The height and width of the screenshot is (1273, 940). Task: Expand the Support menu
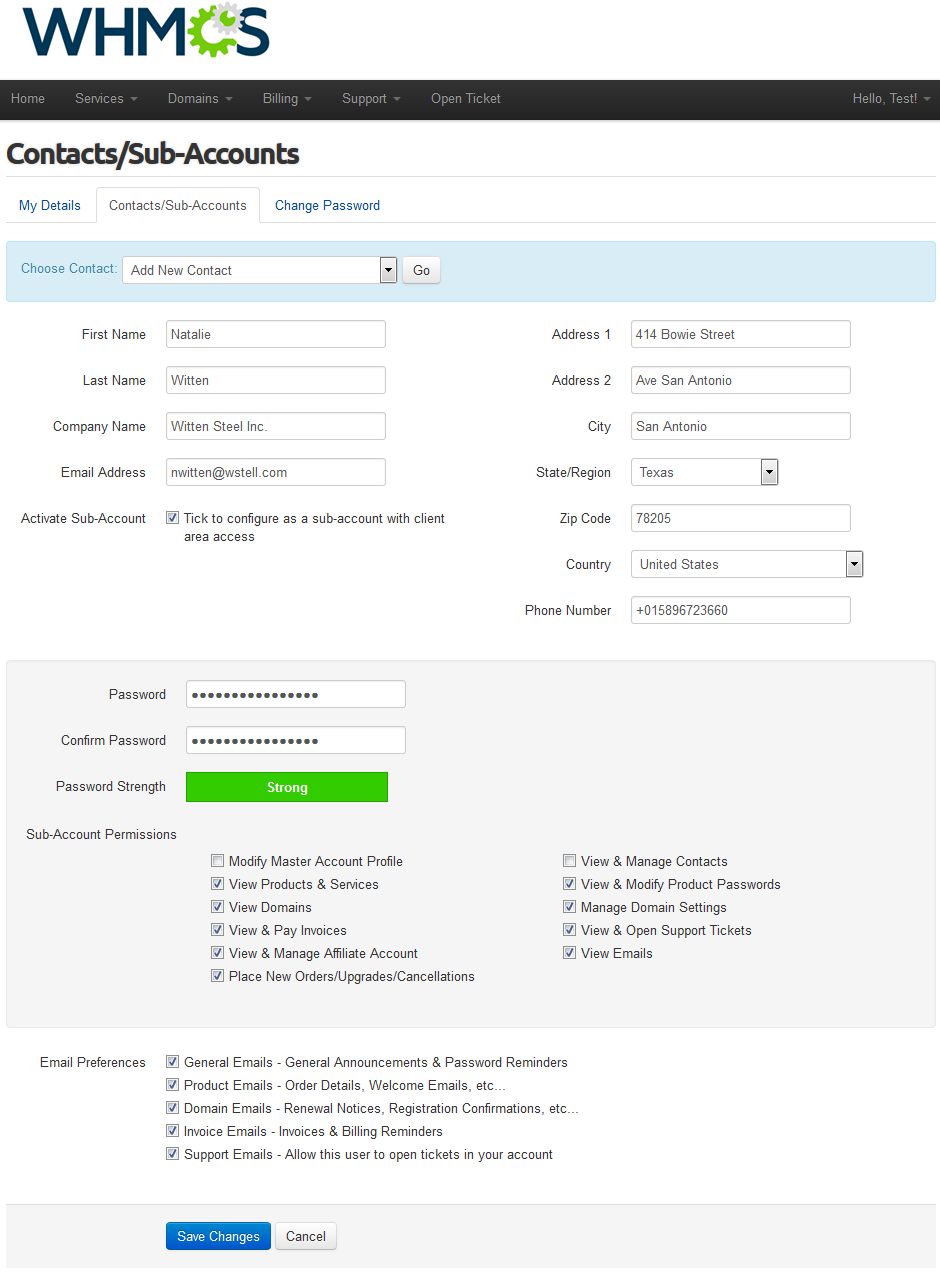[x=371, y=99]
